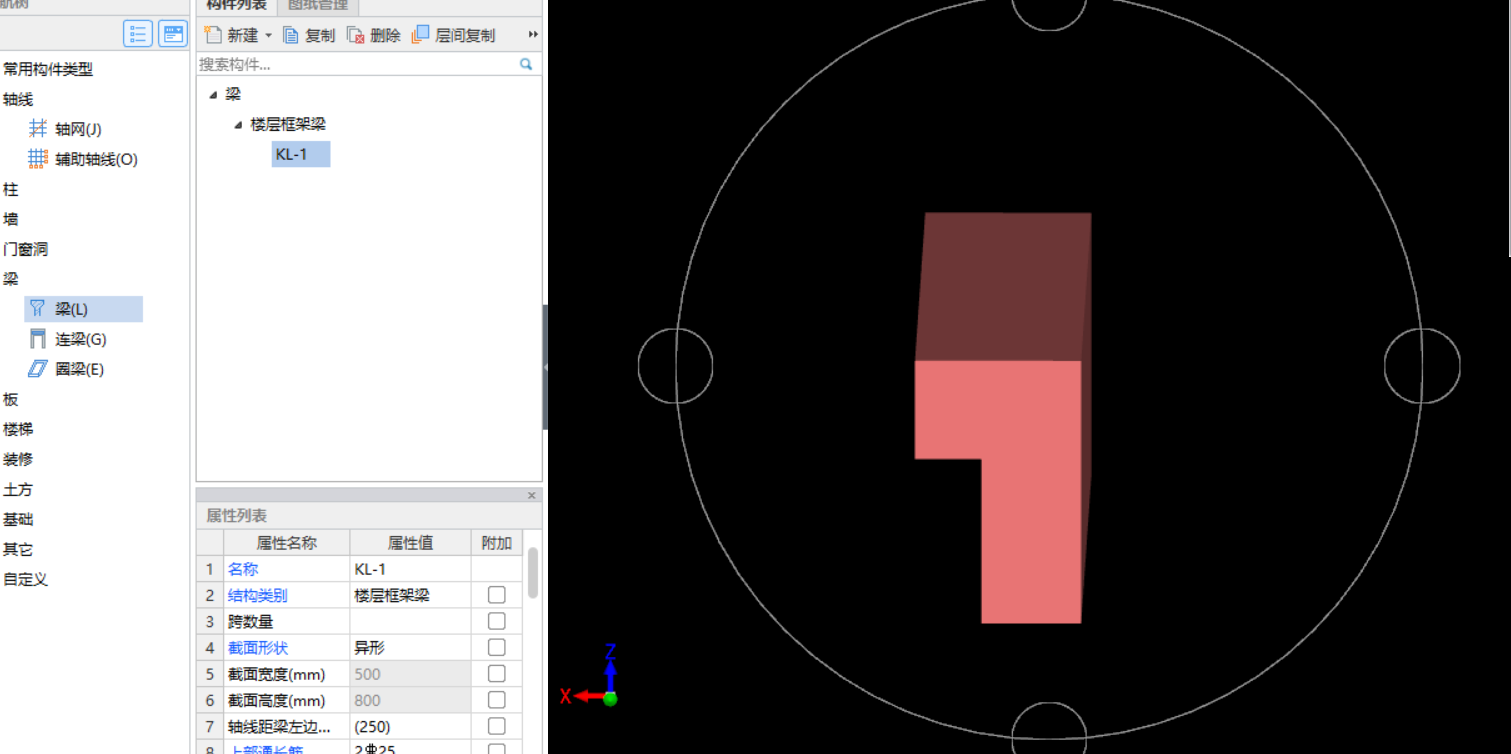Click right orbit handle circle
Screen dimensions: 1511x754
pos(1422,365)
